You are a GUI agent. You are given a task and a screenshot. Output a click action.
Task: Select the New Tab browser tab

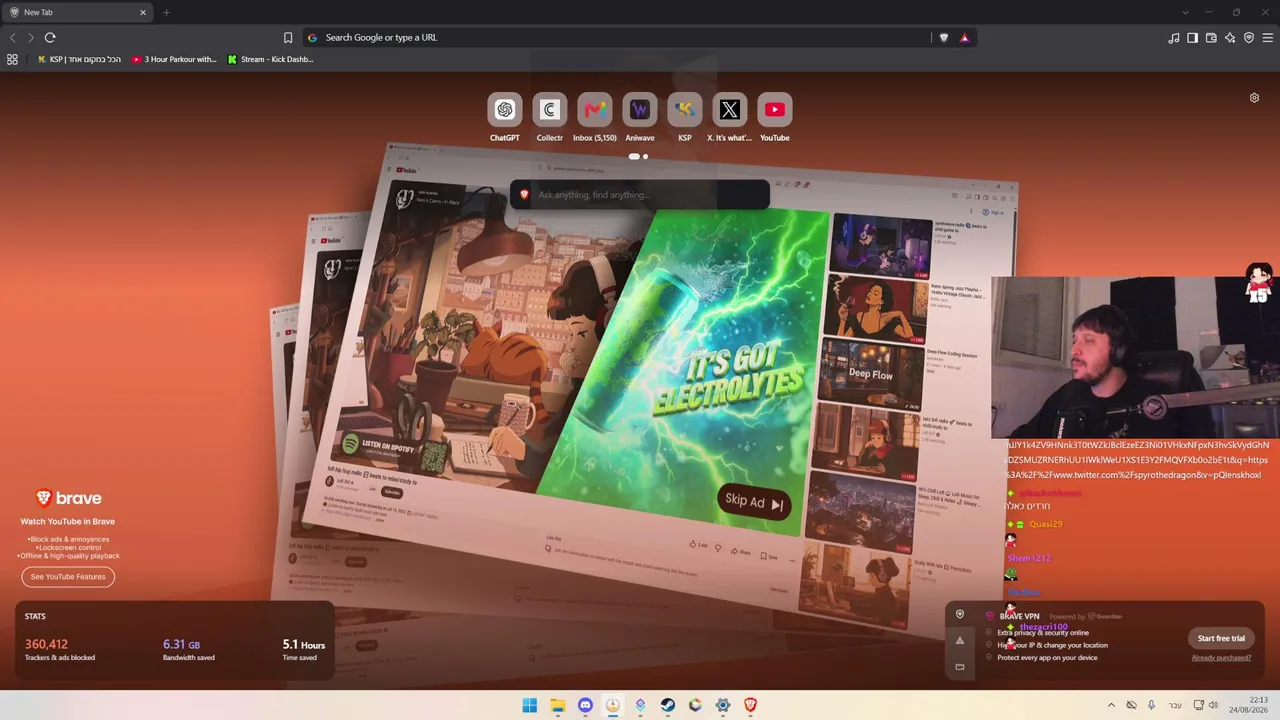[78, 12]
